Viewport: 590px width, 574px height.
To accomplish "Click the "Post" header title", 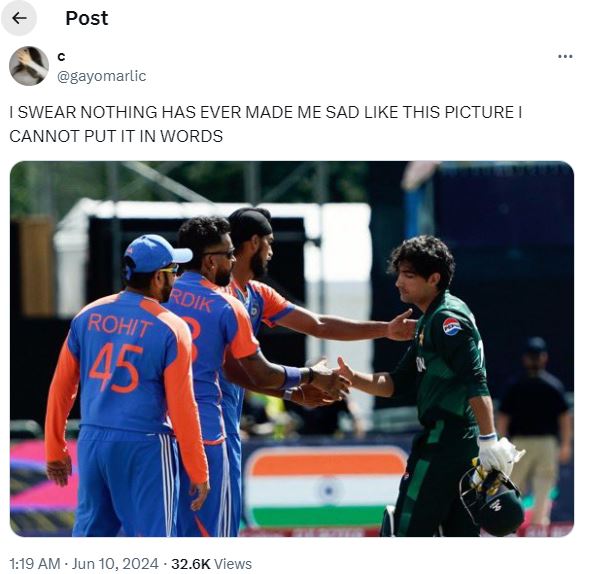I will coord(87,18).
